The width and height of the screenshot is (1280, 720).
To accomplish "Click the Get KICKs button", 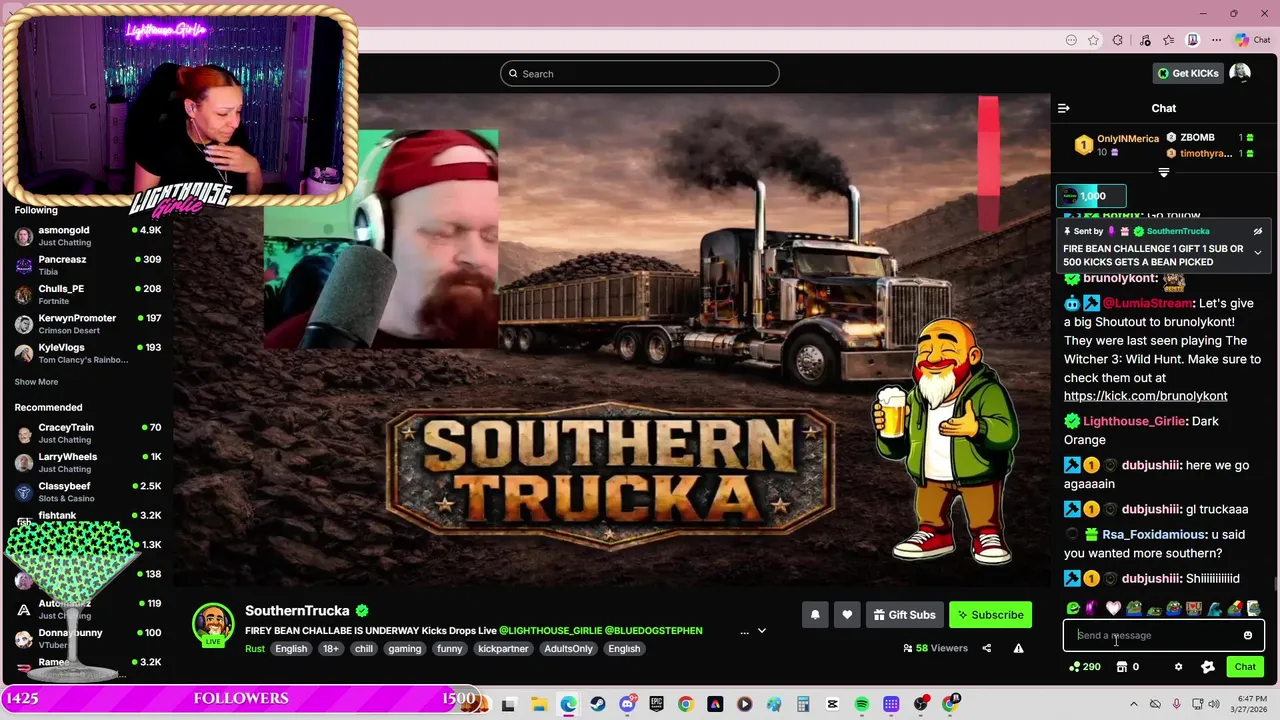I will click(1188, 73).
